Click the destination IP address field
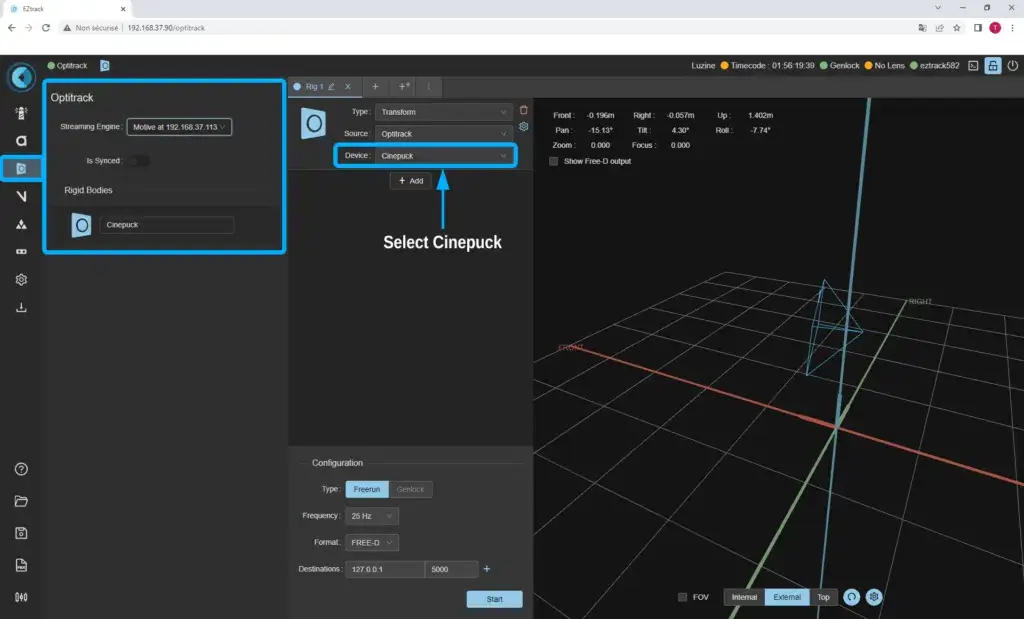 [x=385, y=569]
